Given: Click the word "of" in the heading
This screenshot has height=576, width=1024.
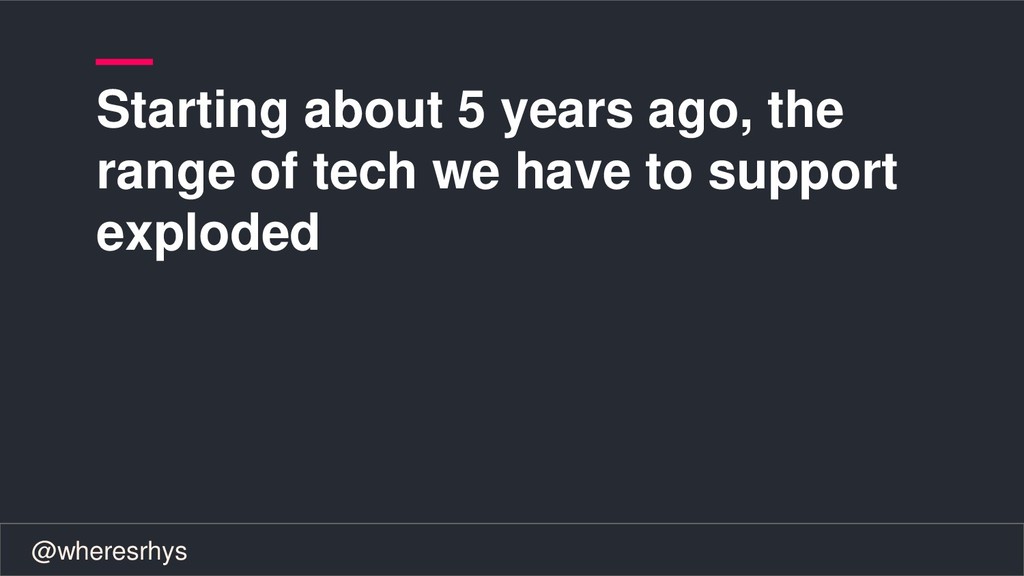Looking at the screenshot, I should [x=274, y=171].
